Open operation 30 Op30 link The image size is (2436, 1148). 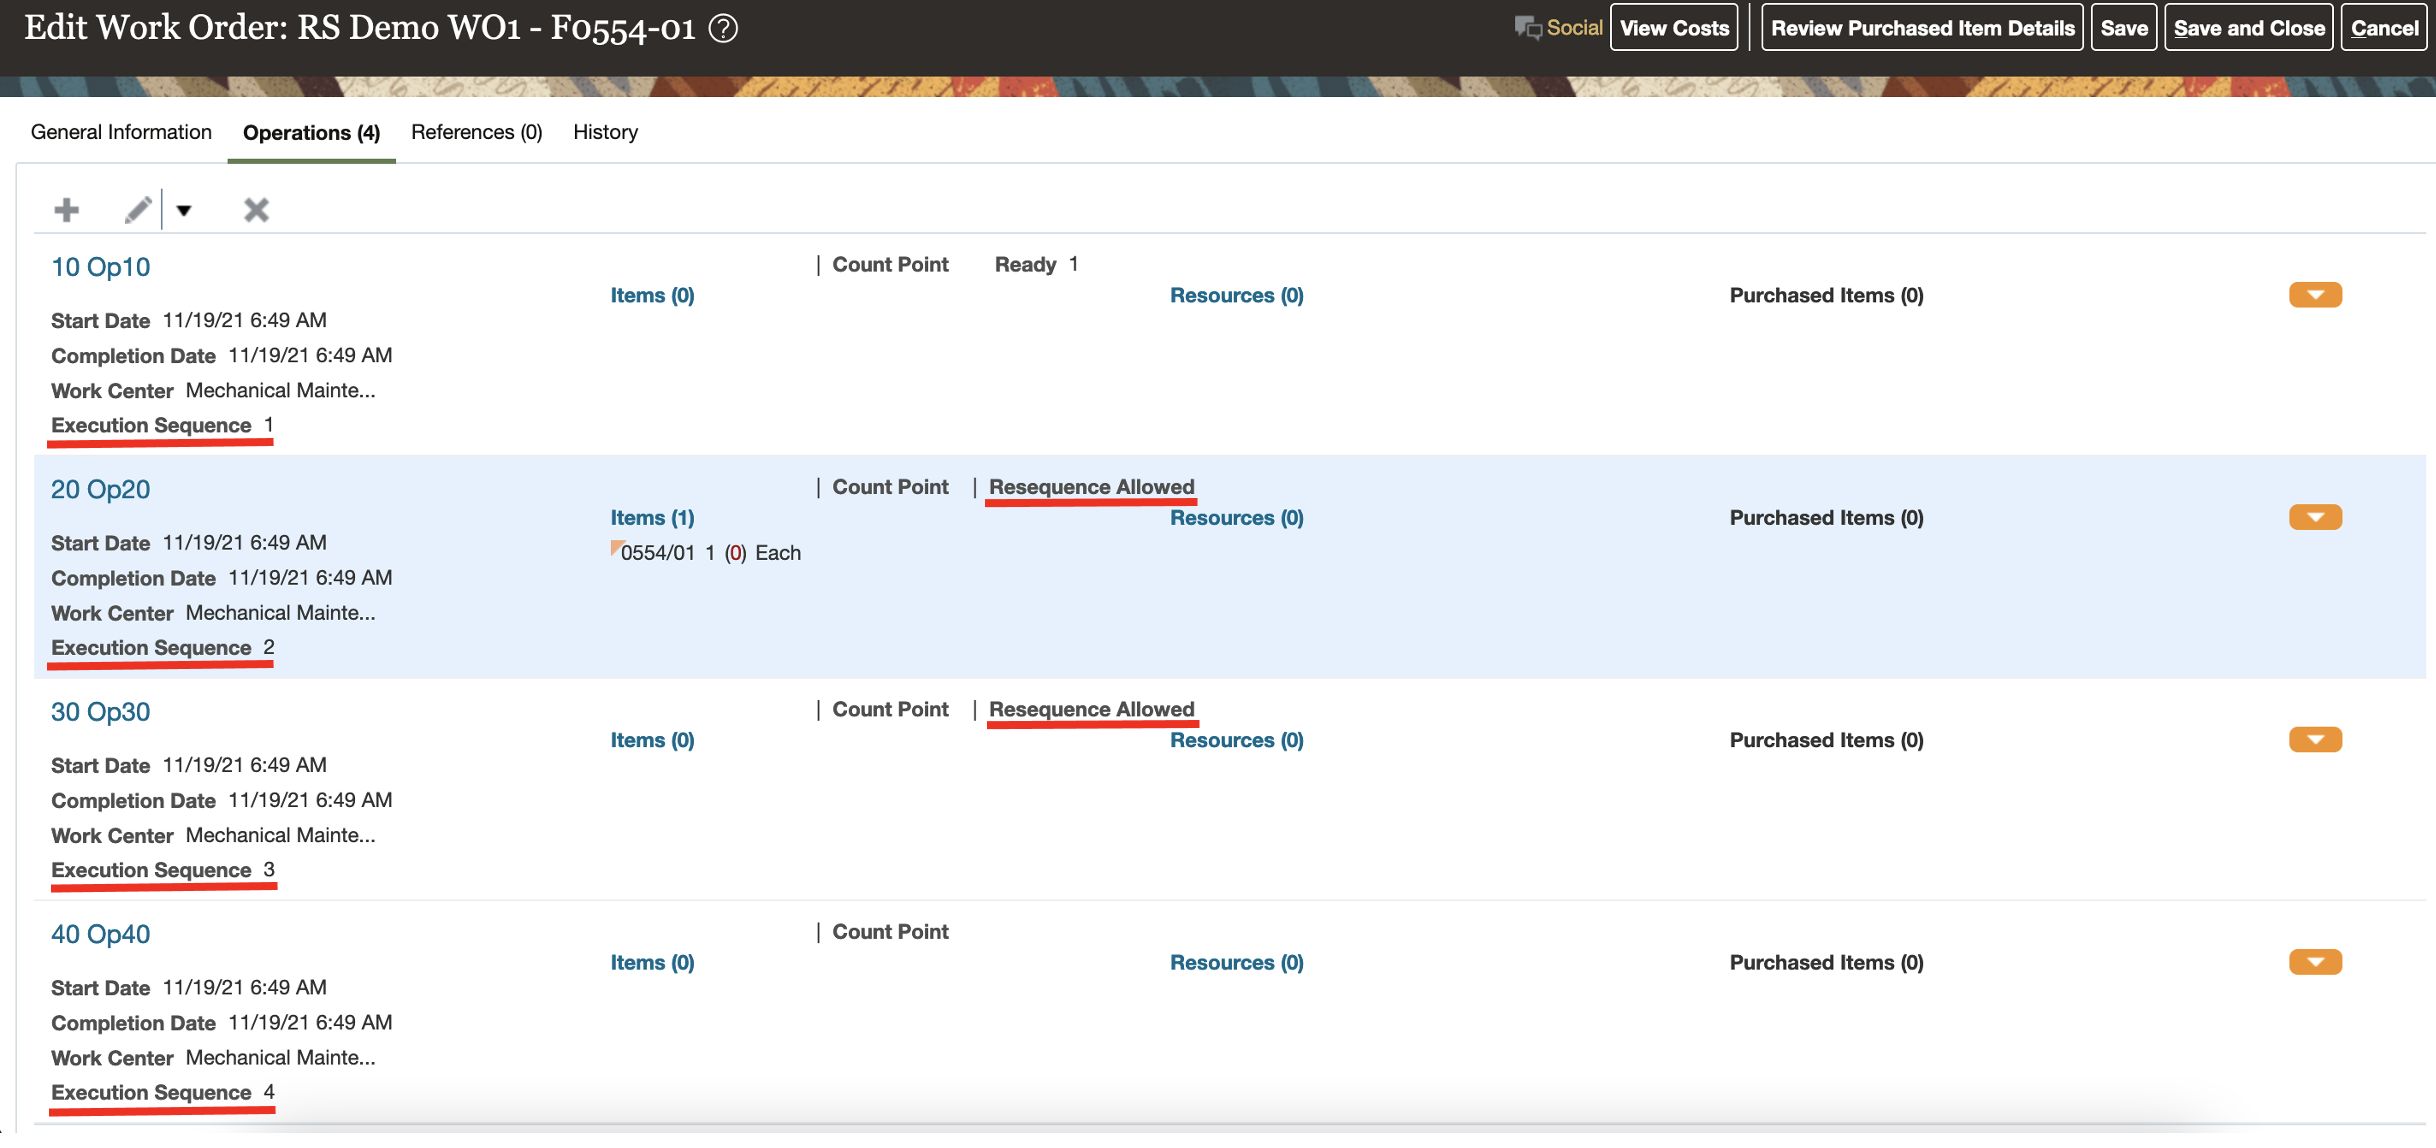100,712
